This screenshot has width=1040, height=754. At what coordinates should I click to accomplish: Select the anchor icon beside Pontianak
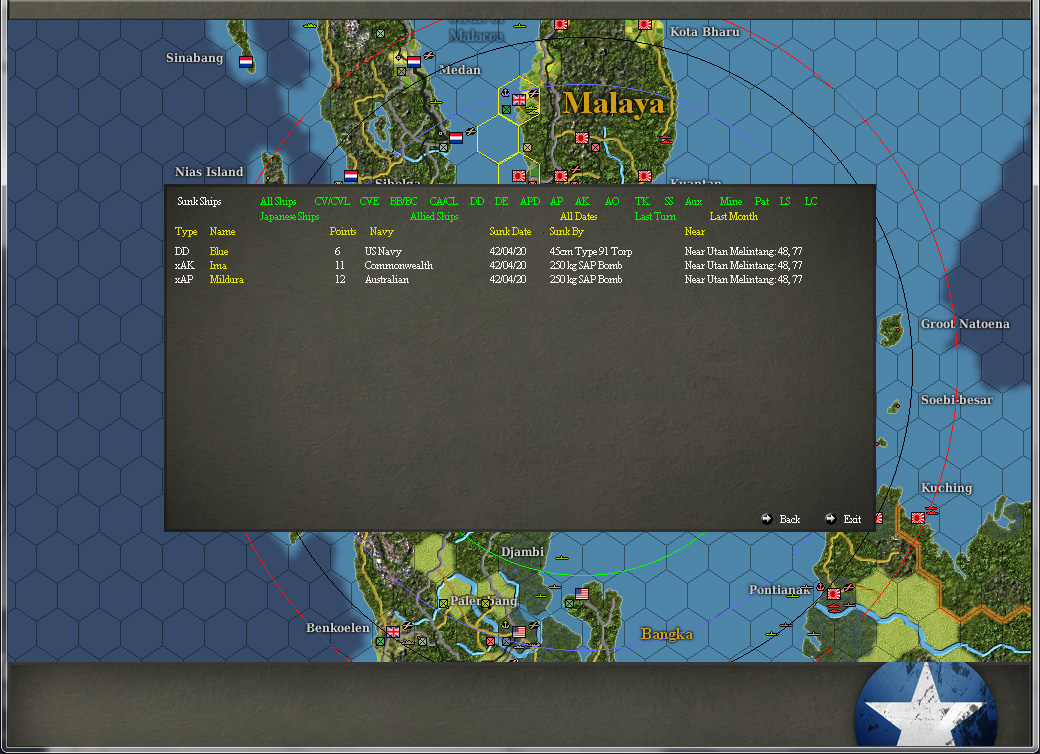tap(819, 589)
